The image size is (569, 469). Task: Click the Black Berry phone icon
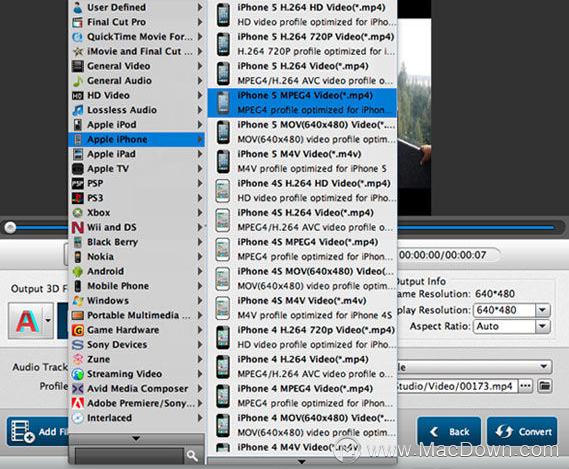tap(78, 242)
